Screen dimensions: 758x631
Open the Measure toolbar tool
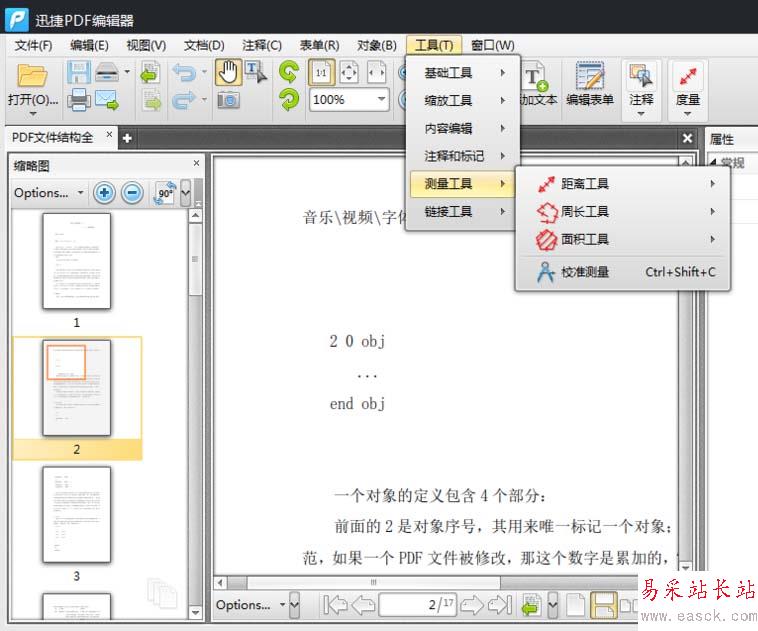point(688,89)
